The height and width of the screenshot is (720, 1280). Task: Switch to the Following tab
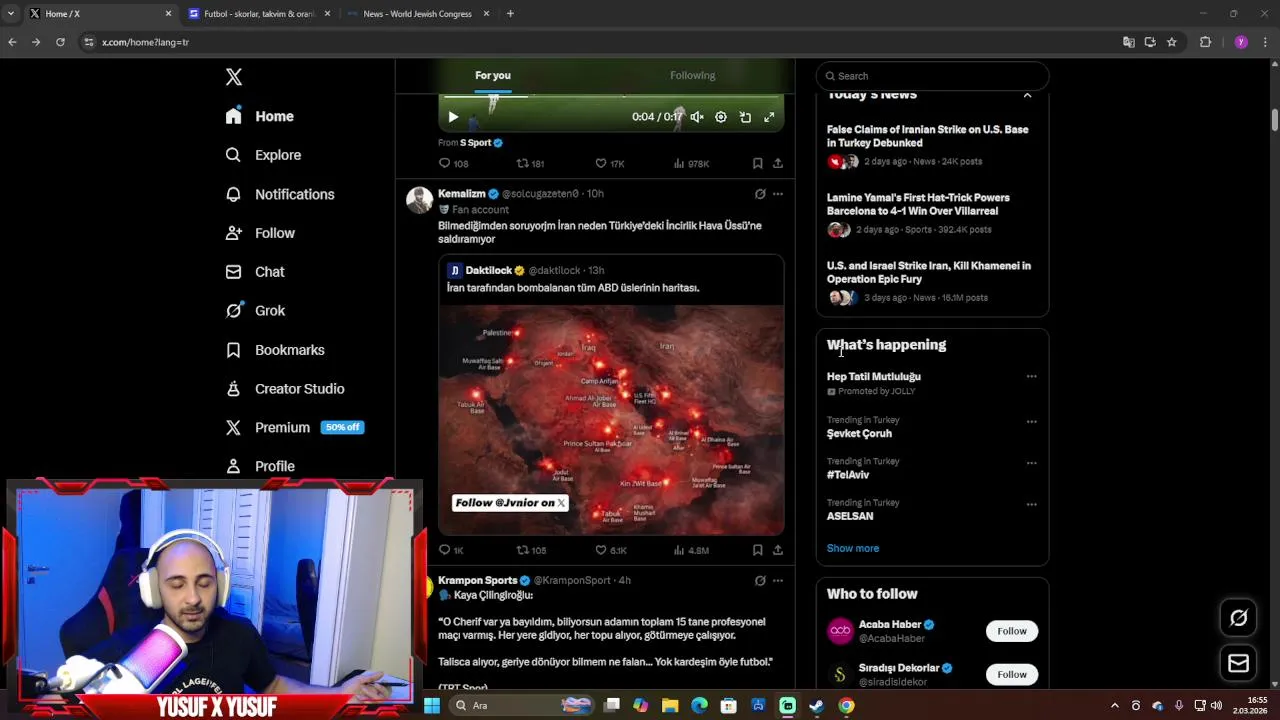(692, 75)
